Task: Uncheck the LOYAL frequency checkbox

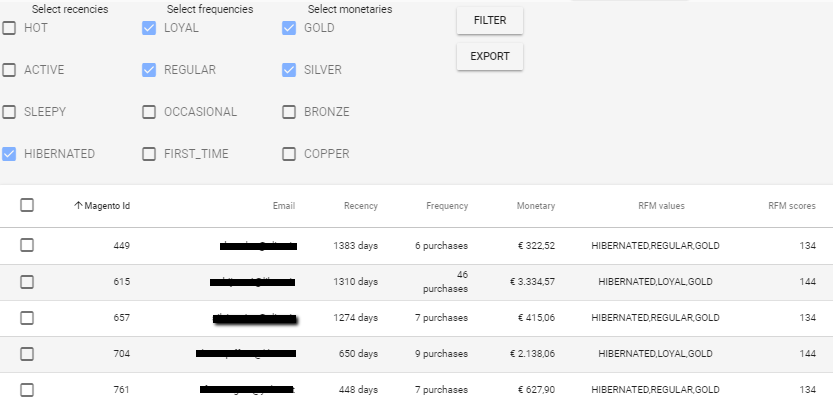Action: click(149, 28)
